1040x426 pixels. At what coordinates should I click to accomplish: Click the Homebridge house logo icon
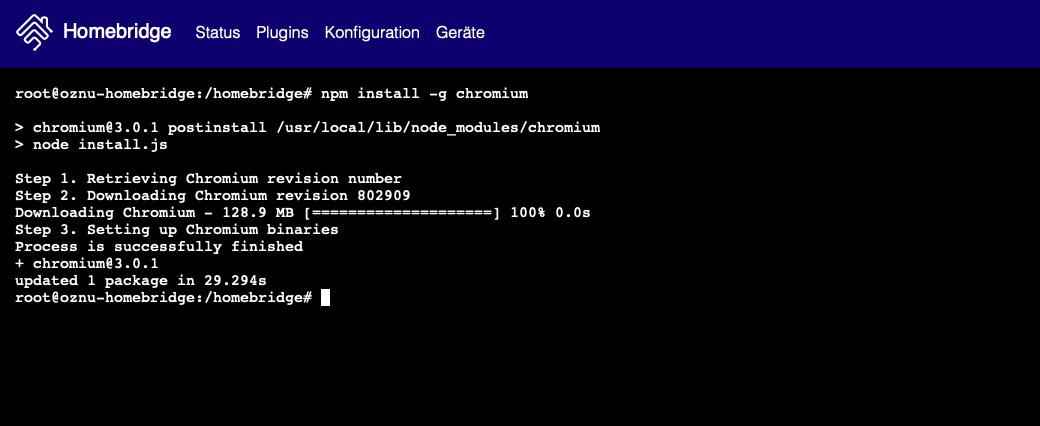[x=34, y=32]
